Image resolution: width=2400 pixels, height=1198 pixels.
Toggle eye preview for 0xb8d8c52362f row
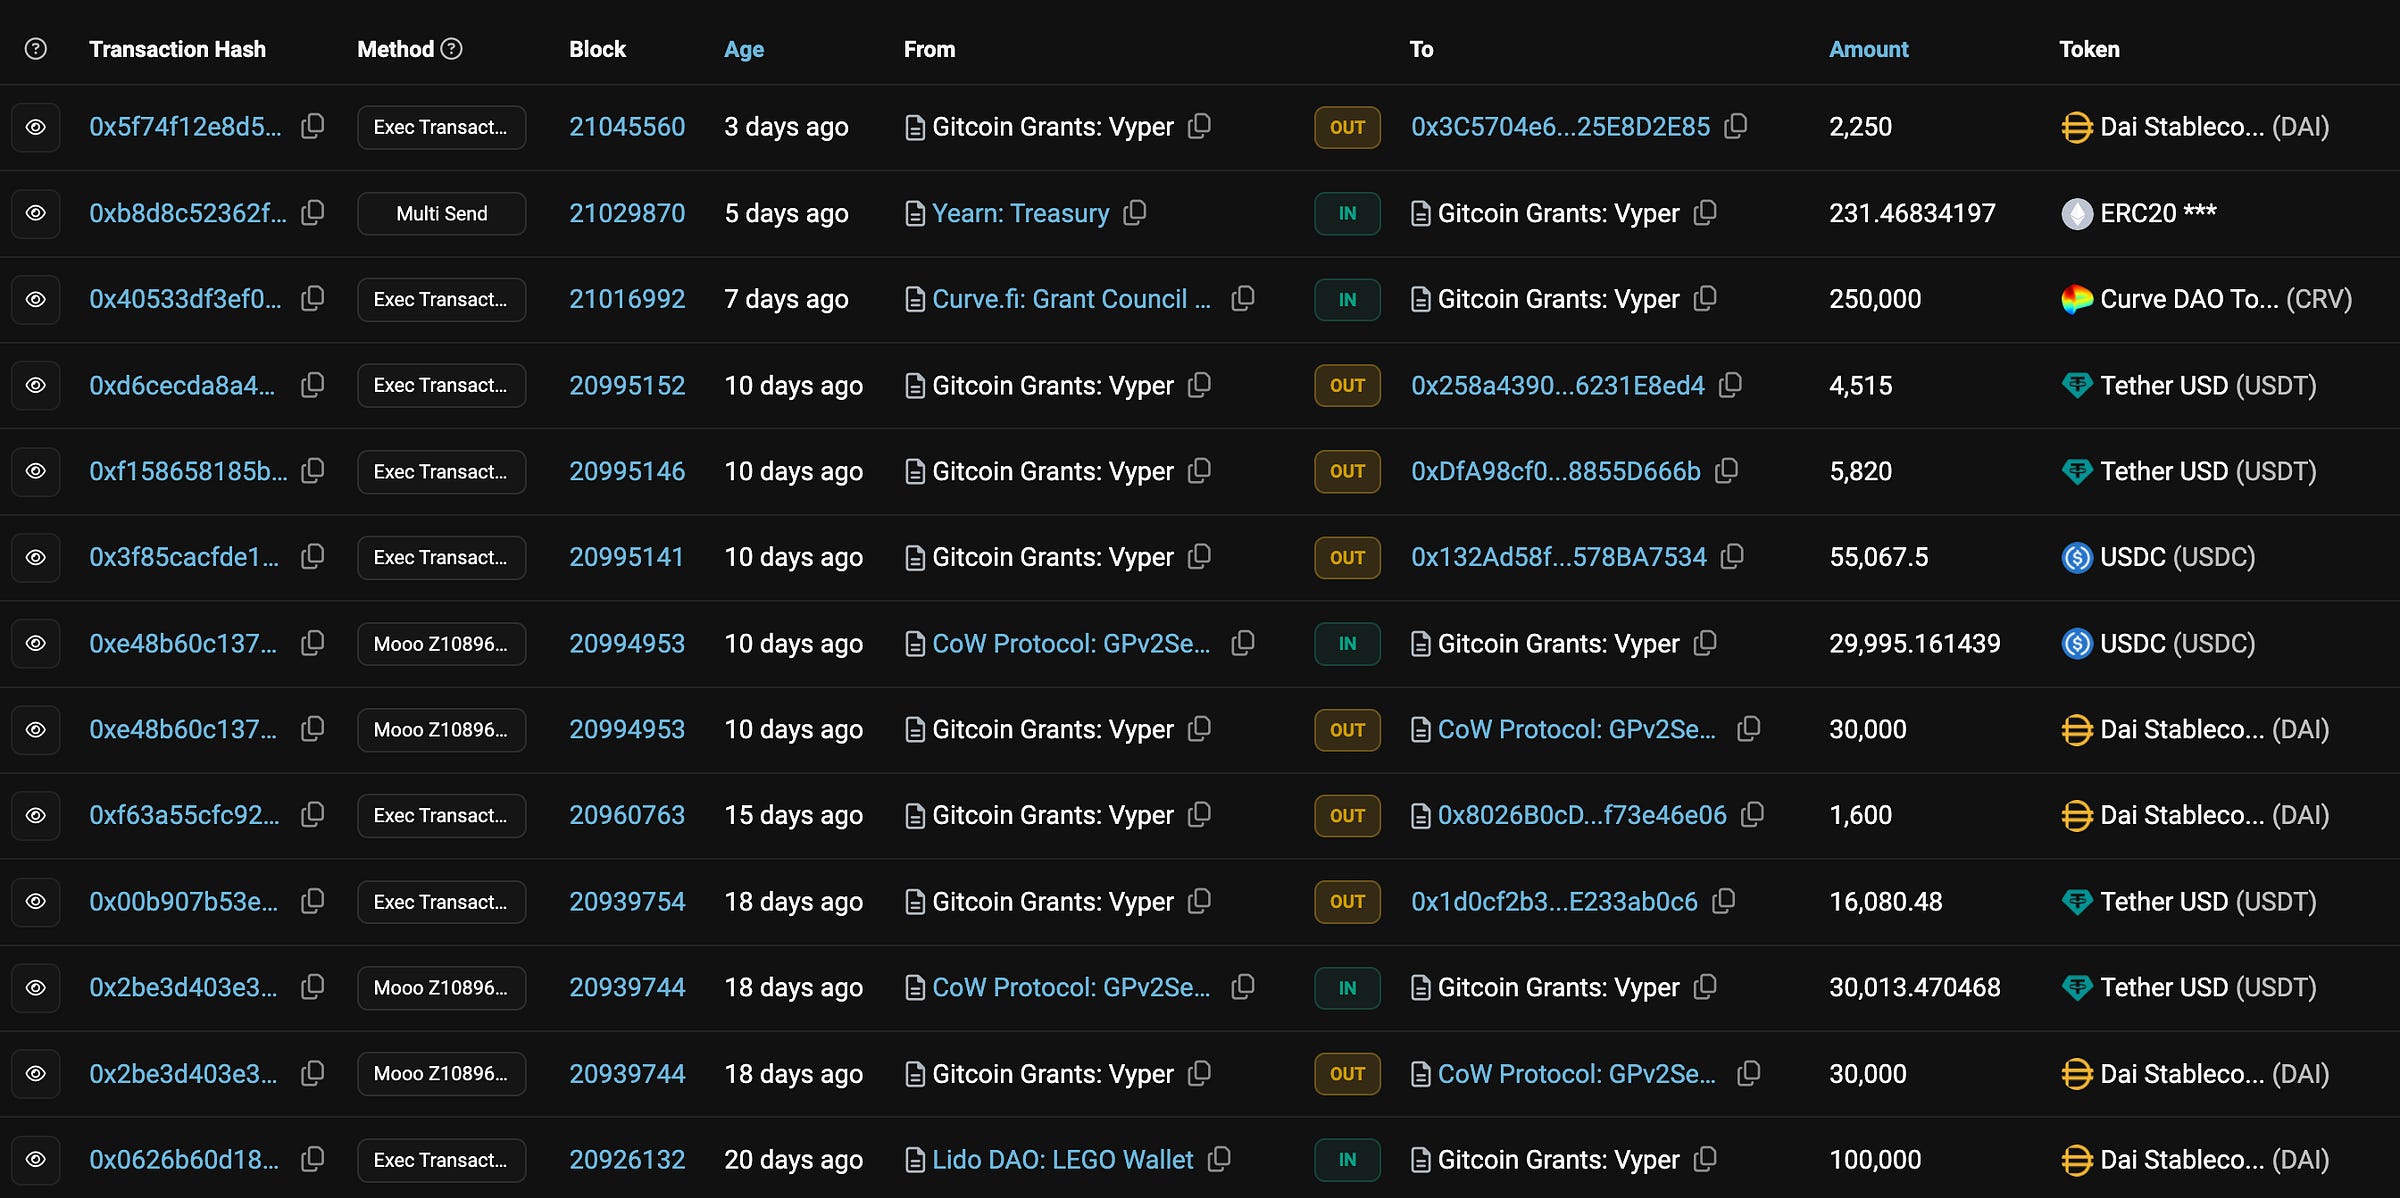coord(35,213)
